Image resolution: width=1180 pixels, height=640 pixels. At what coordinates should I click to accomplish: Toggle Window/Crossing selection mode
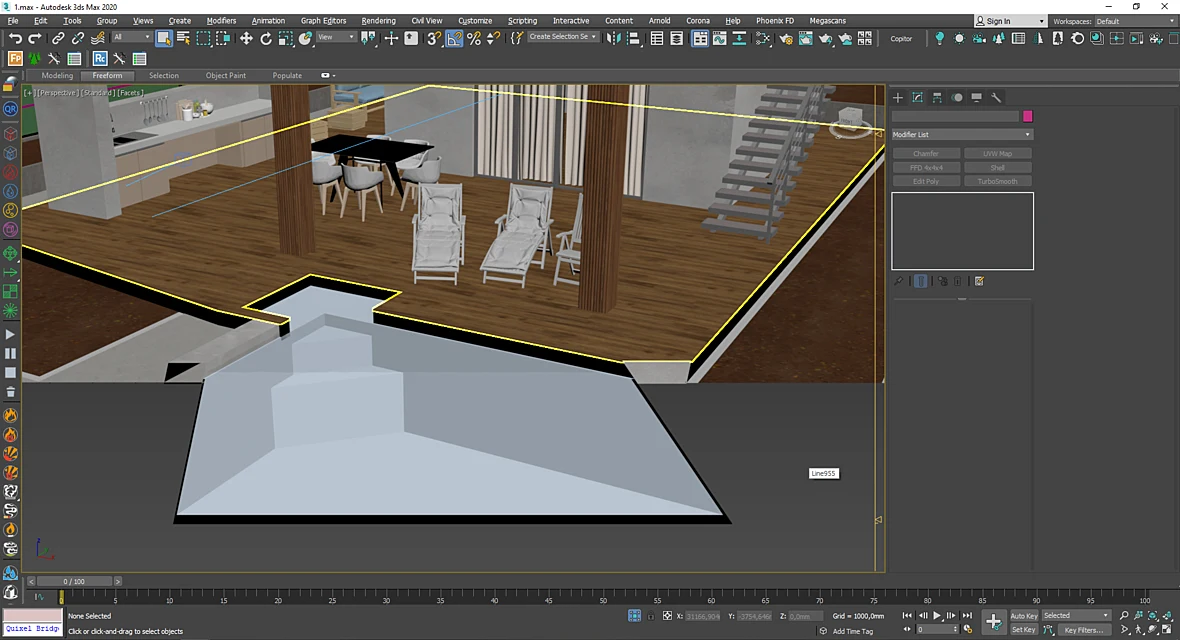223,38
